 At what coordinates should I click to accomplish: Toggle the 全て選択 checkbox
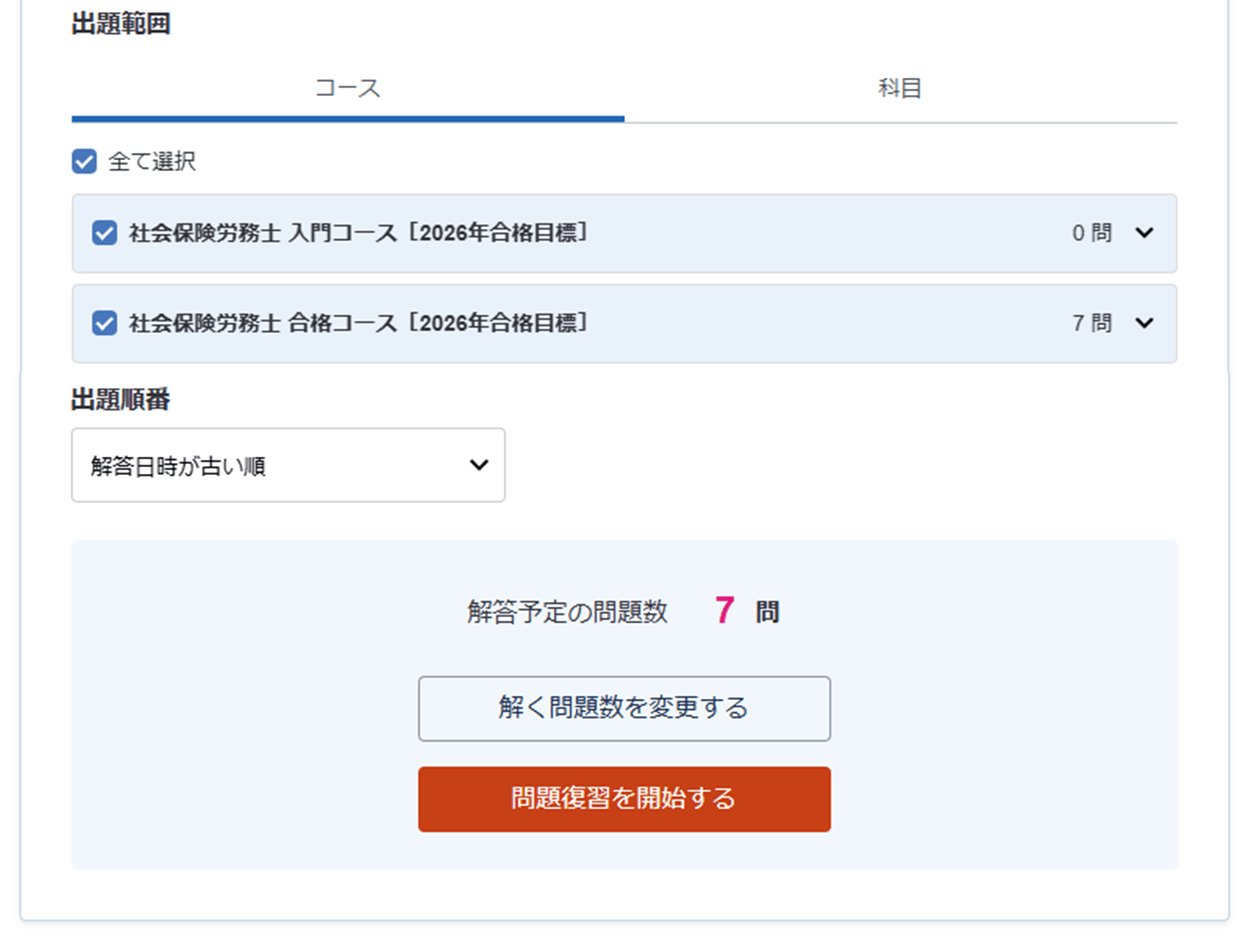pyautogui.click(x=85, y=162)
